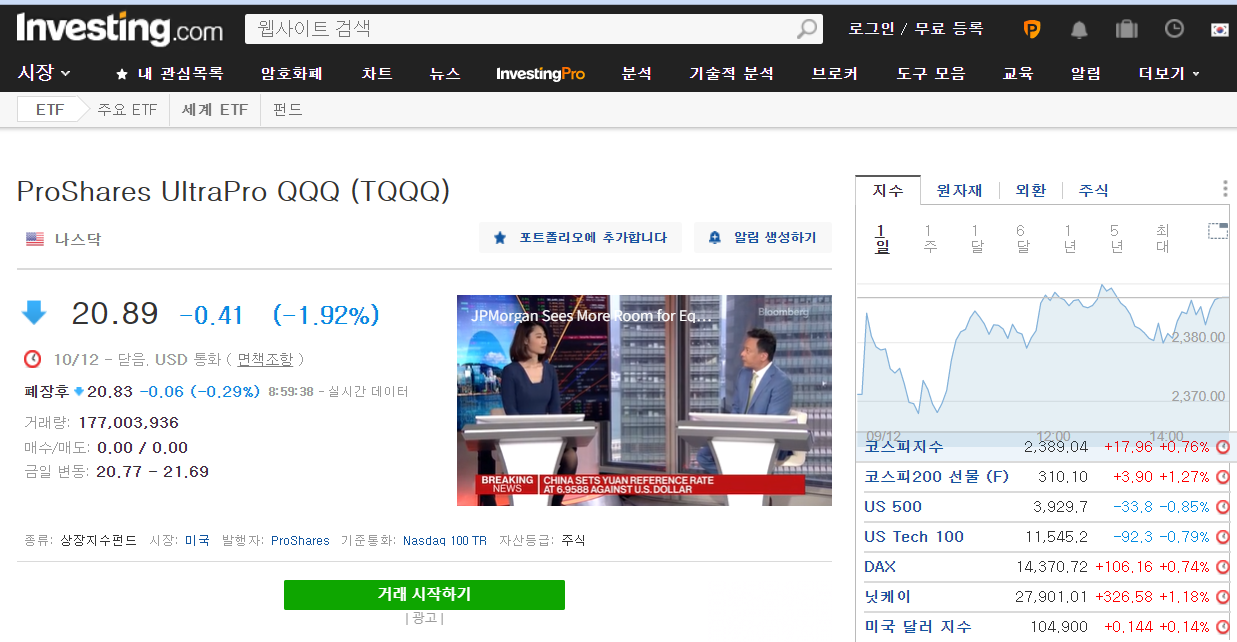Open the 차트 menu
Screen dimensions: 1237x642
click(x=377, y=74)
